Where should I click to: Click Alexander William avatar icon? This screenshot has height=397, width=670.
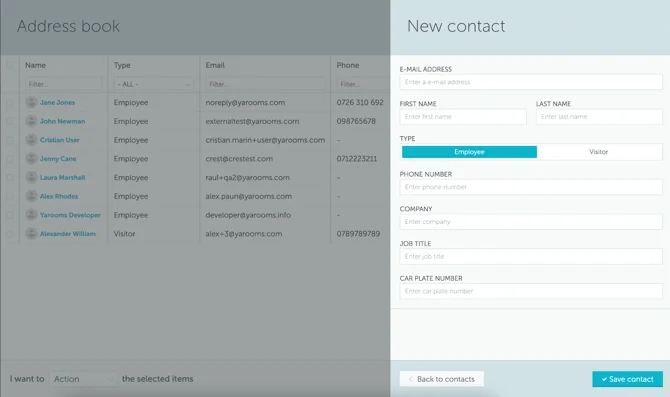pos(31,234)
